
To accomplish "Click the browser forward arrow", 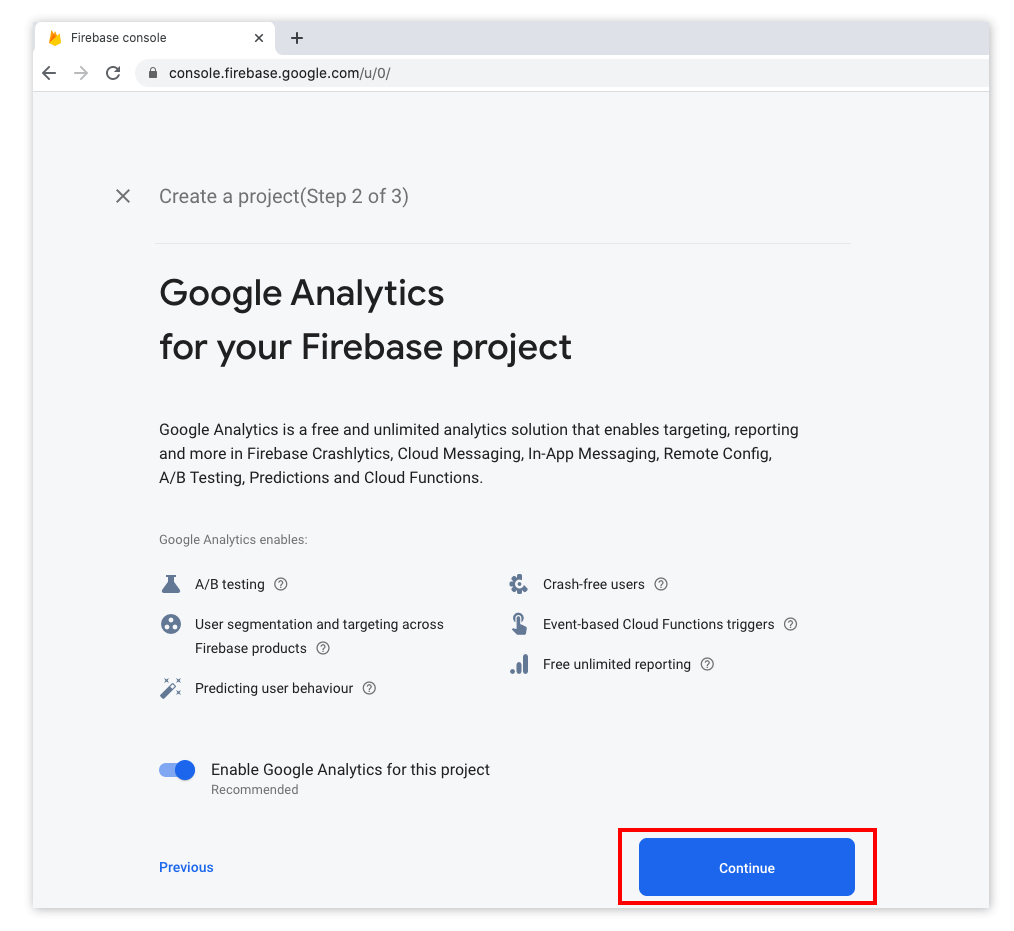I will [81, 73].
